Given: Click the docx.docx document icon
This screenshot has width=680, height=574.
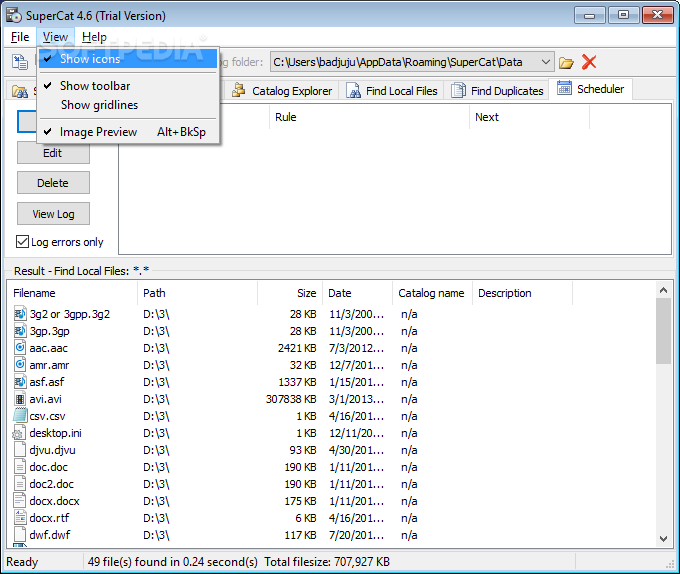Looking at the screenshot, I should (x=20, y=500).
